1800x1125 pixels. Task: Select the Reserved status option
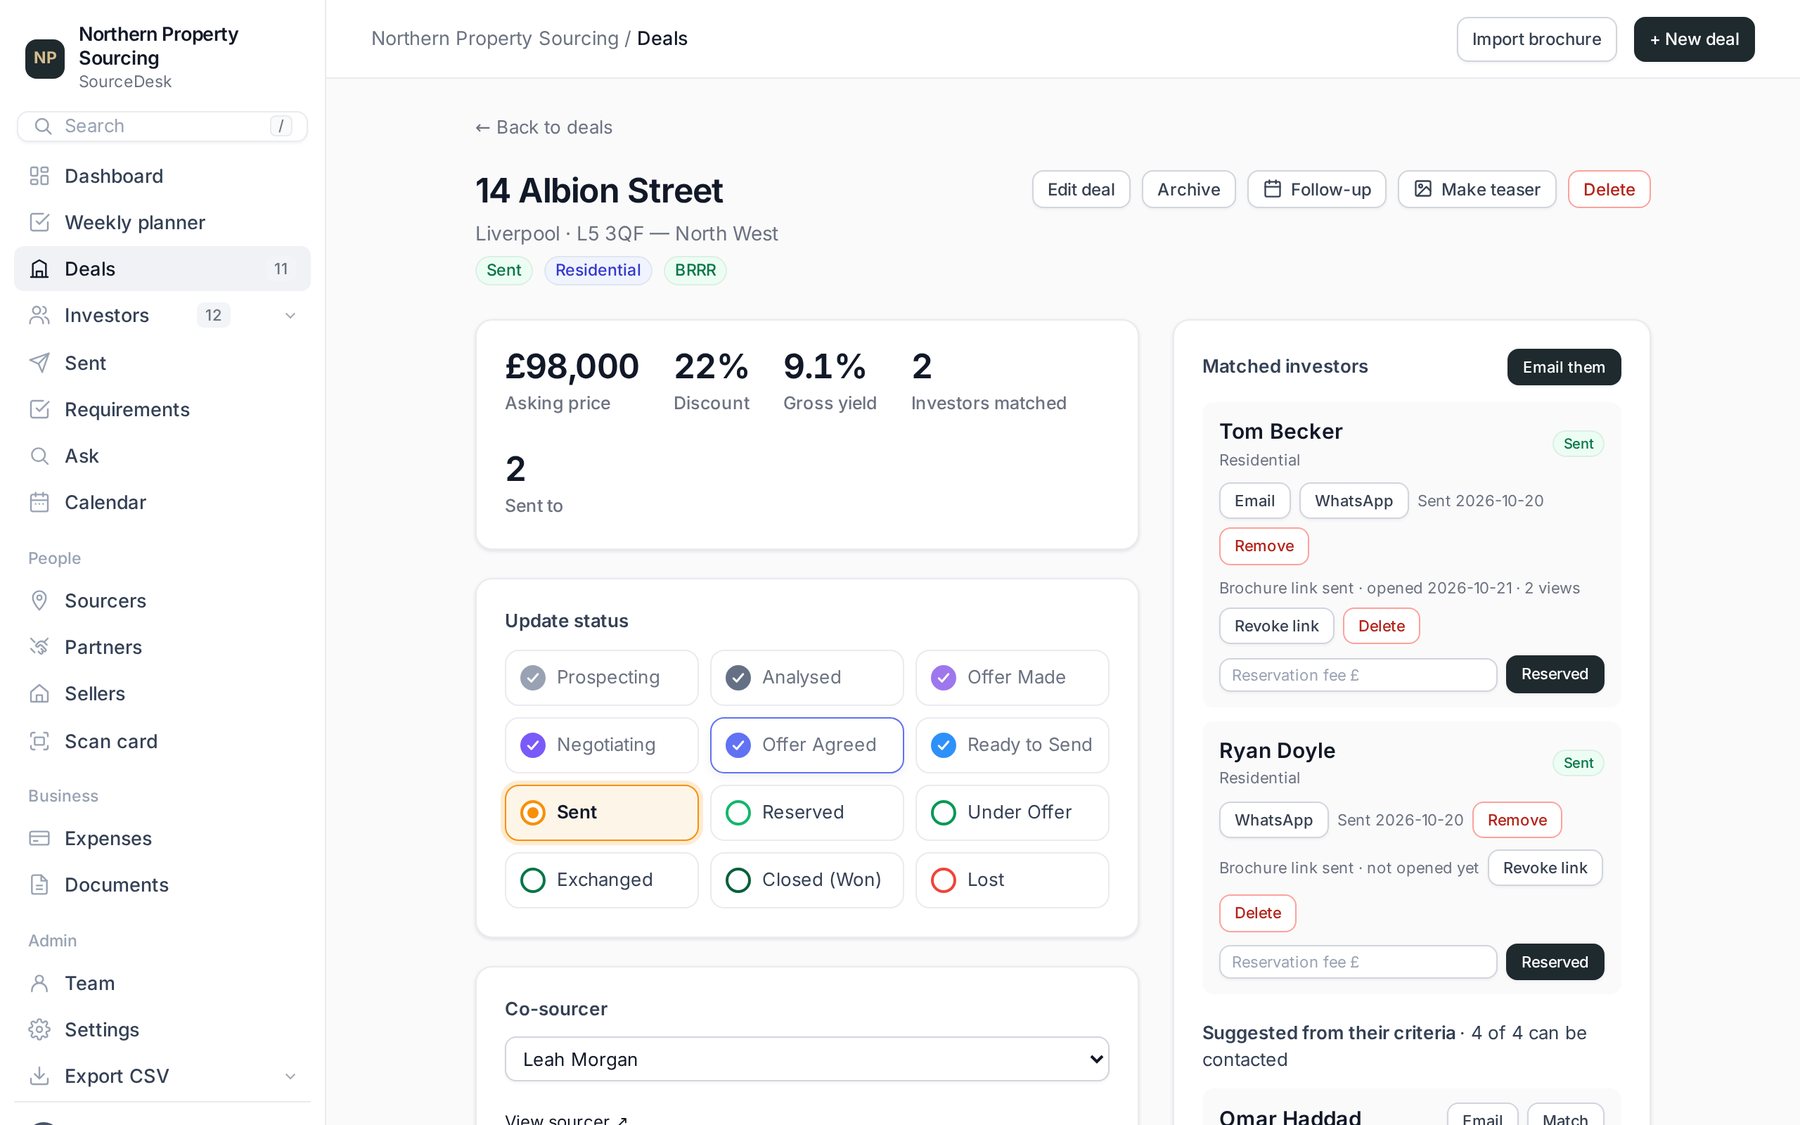[x=807, y=812]
